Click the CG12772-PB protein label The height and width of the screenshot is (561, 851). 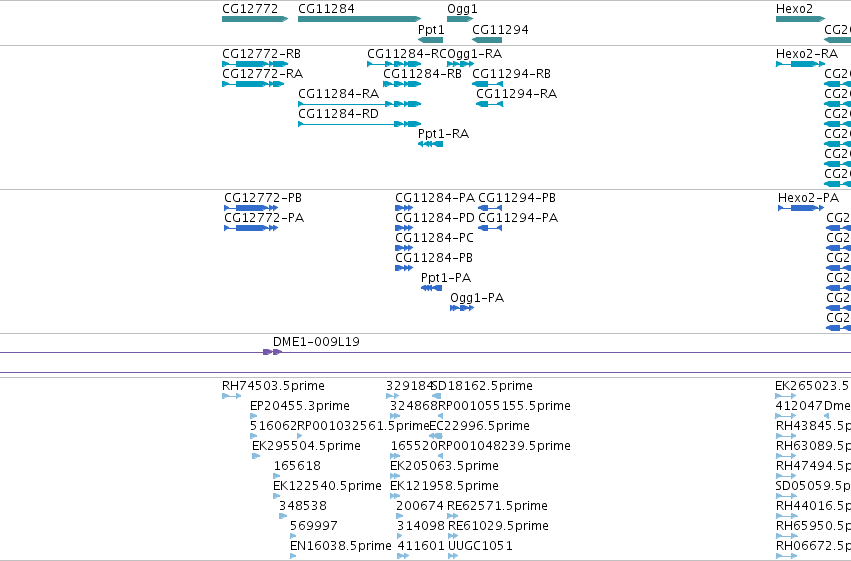pyautogui.click(x=263, y=198)
